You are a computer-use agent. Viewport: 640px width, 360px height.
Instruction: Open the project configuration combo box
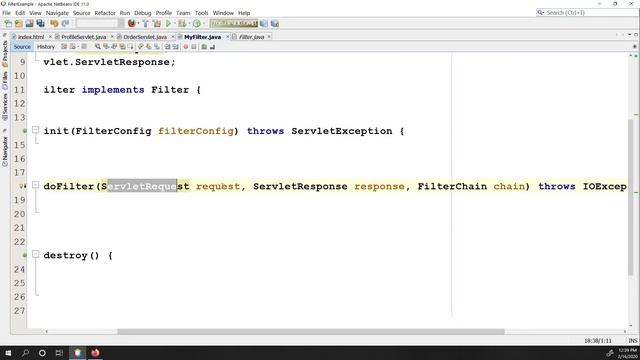click(x=100, y=24)
